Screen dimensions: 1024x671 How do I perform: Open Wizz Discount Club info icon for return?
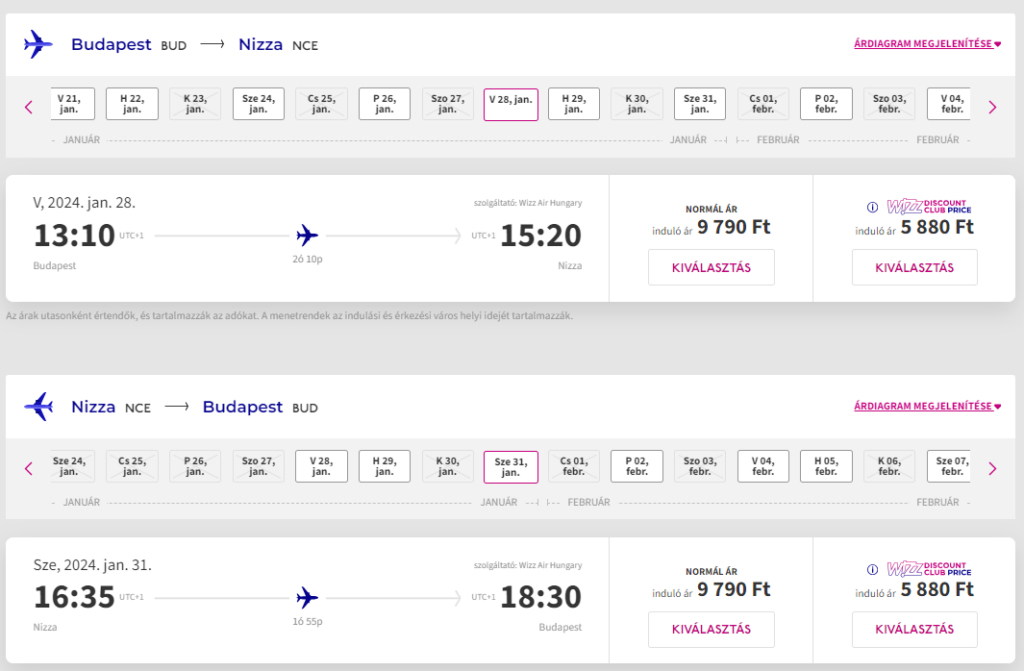(872, 569)
